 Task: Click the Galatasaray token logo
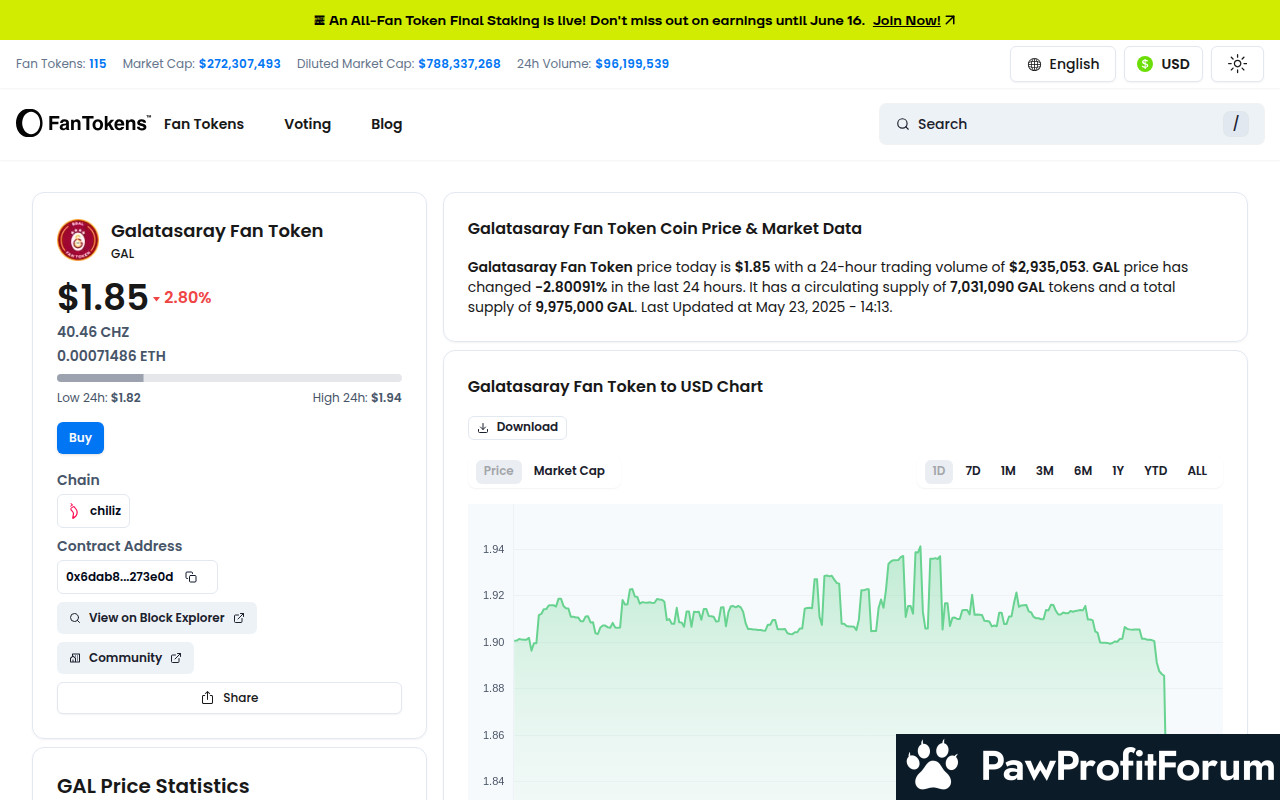78,240
